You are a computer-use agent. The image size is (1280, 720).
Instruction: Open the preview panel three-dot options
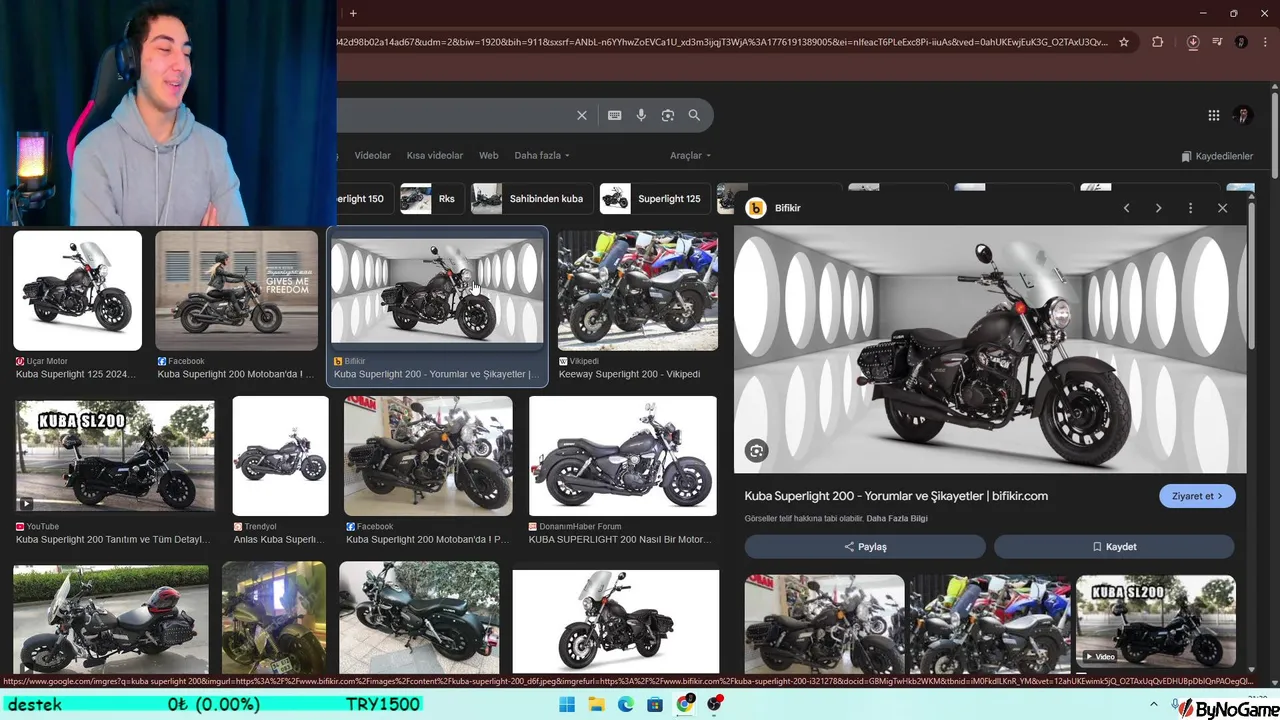click(1190, 208)
